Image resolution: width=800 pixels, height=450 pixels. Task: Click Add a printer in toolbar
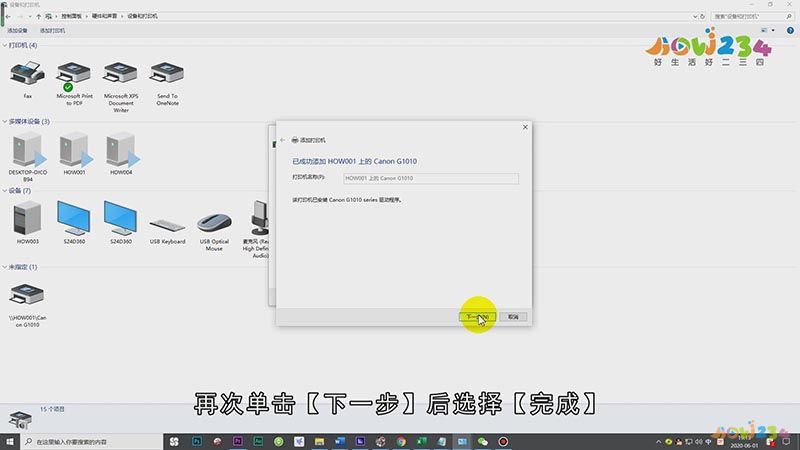[53, 31]
